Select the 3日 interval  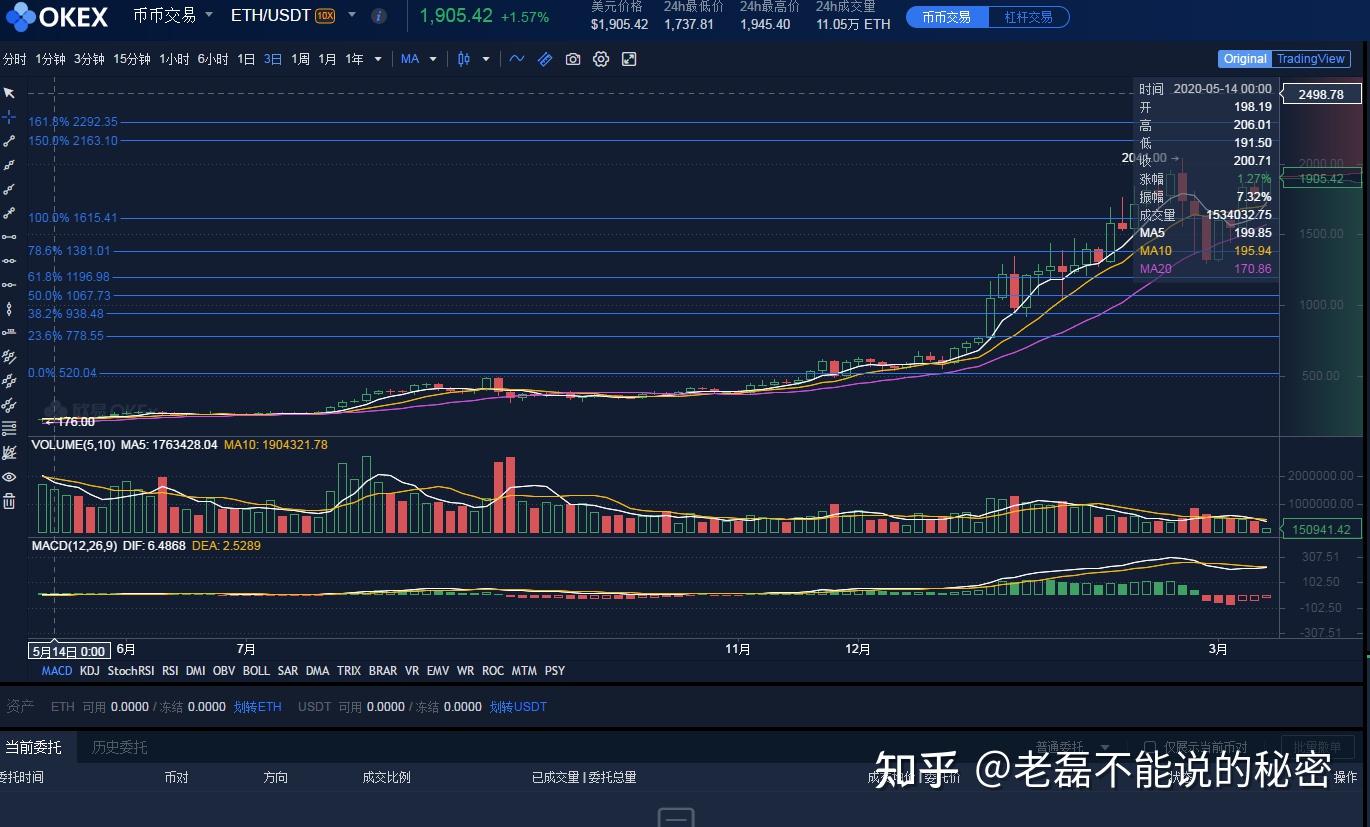[x=273, y=59]
